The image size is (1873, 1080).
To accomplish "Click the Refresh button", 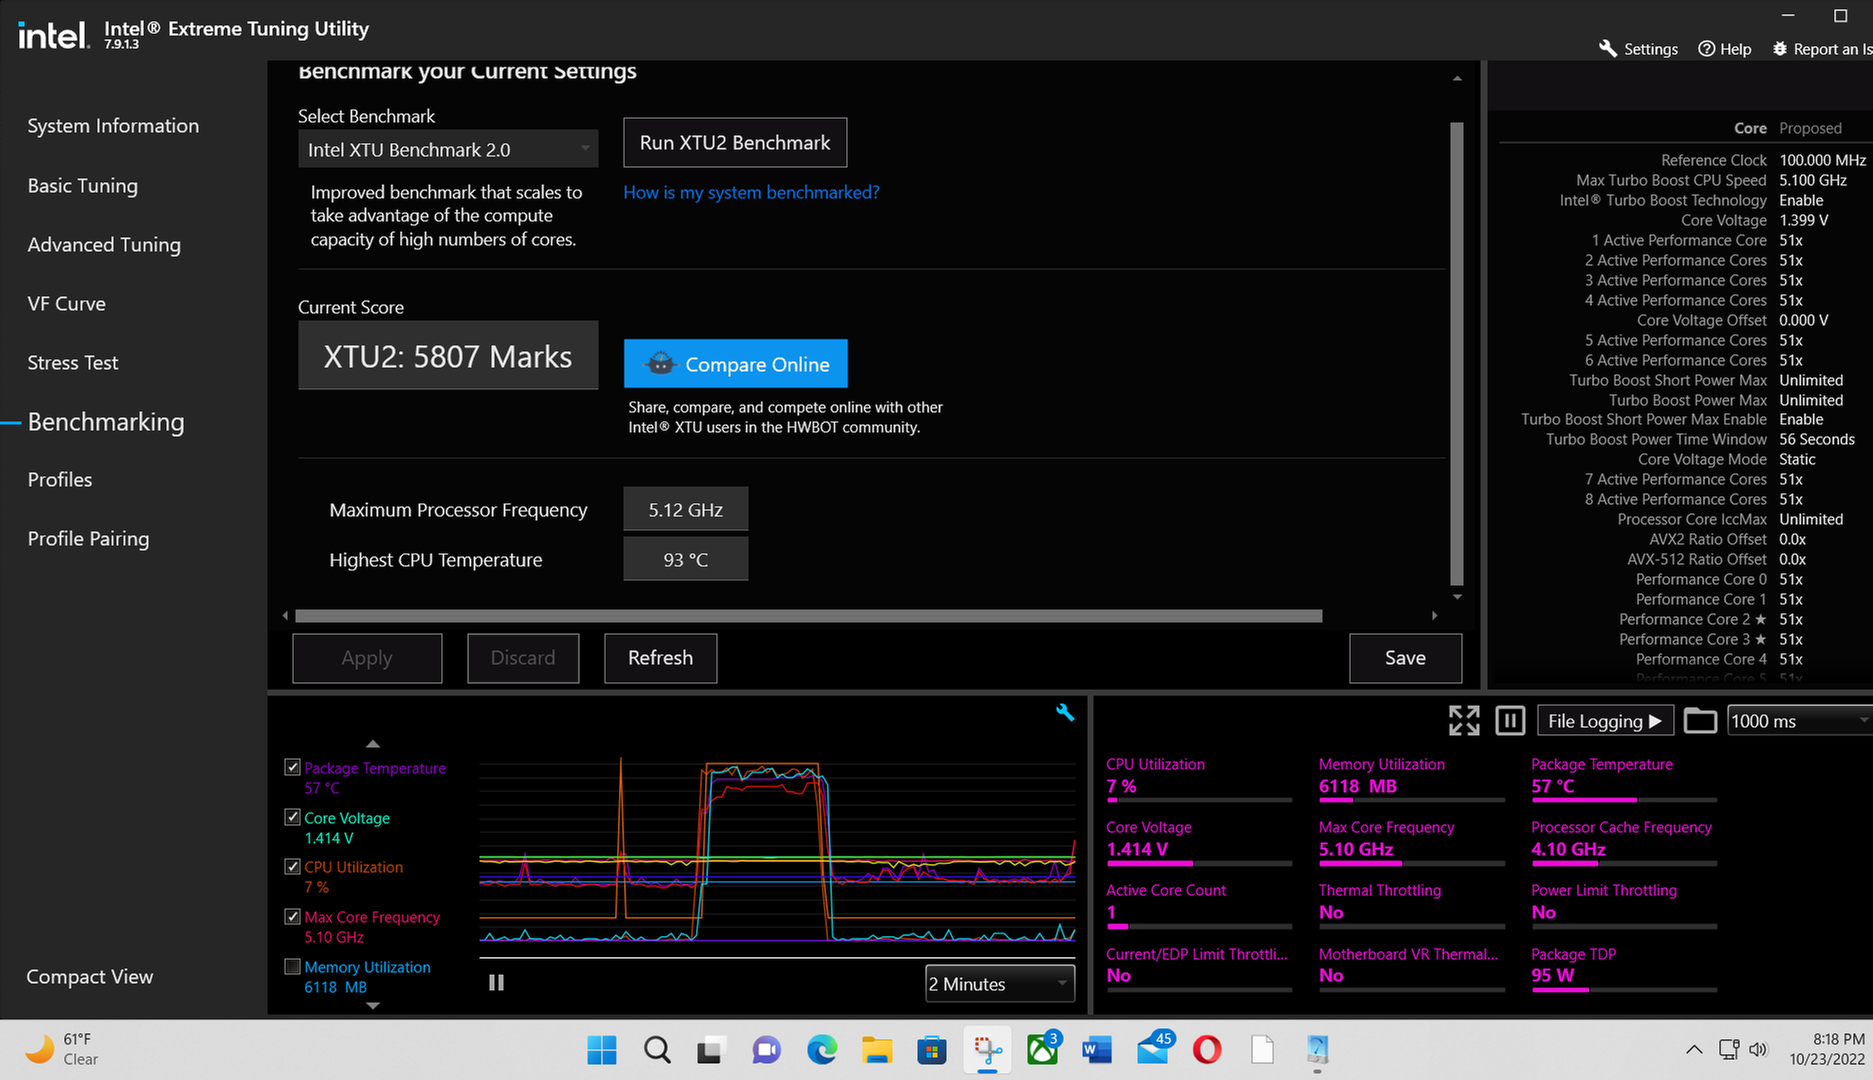I will click(661, 658).
